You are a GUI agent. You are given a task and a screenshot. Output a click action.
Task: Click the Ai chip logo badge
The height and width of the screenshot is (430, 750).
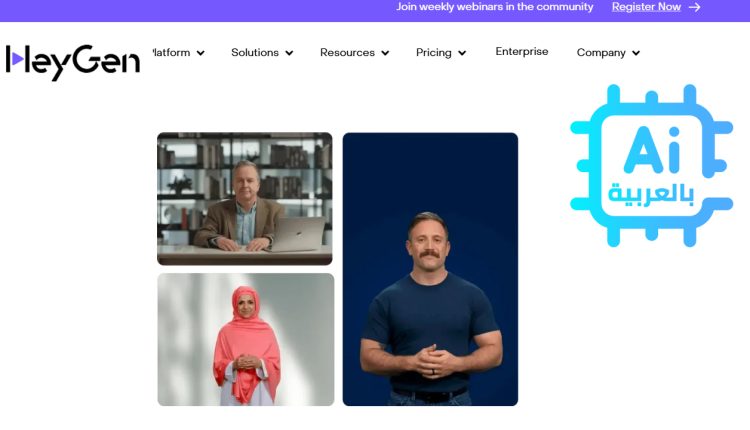tap(651, 165)
